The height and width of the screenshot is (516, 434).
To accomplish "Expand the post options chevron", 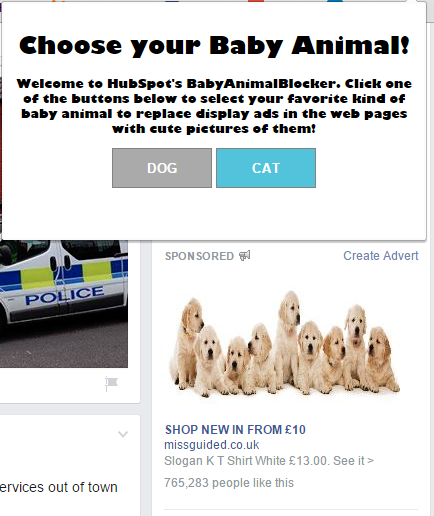I will tap(123, 434).
